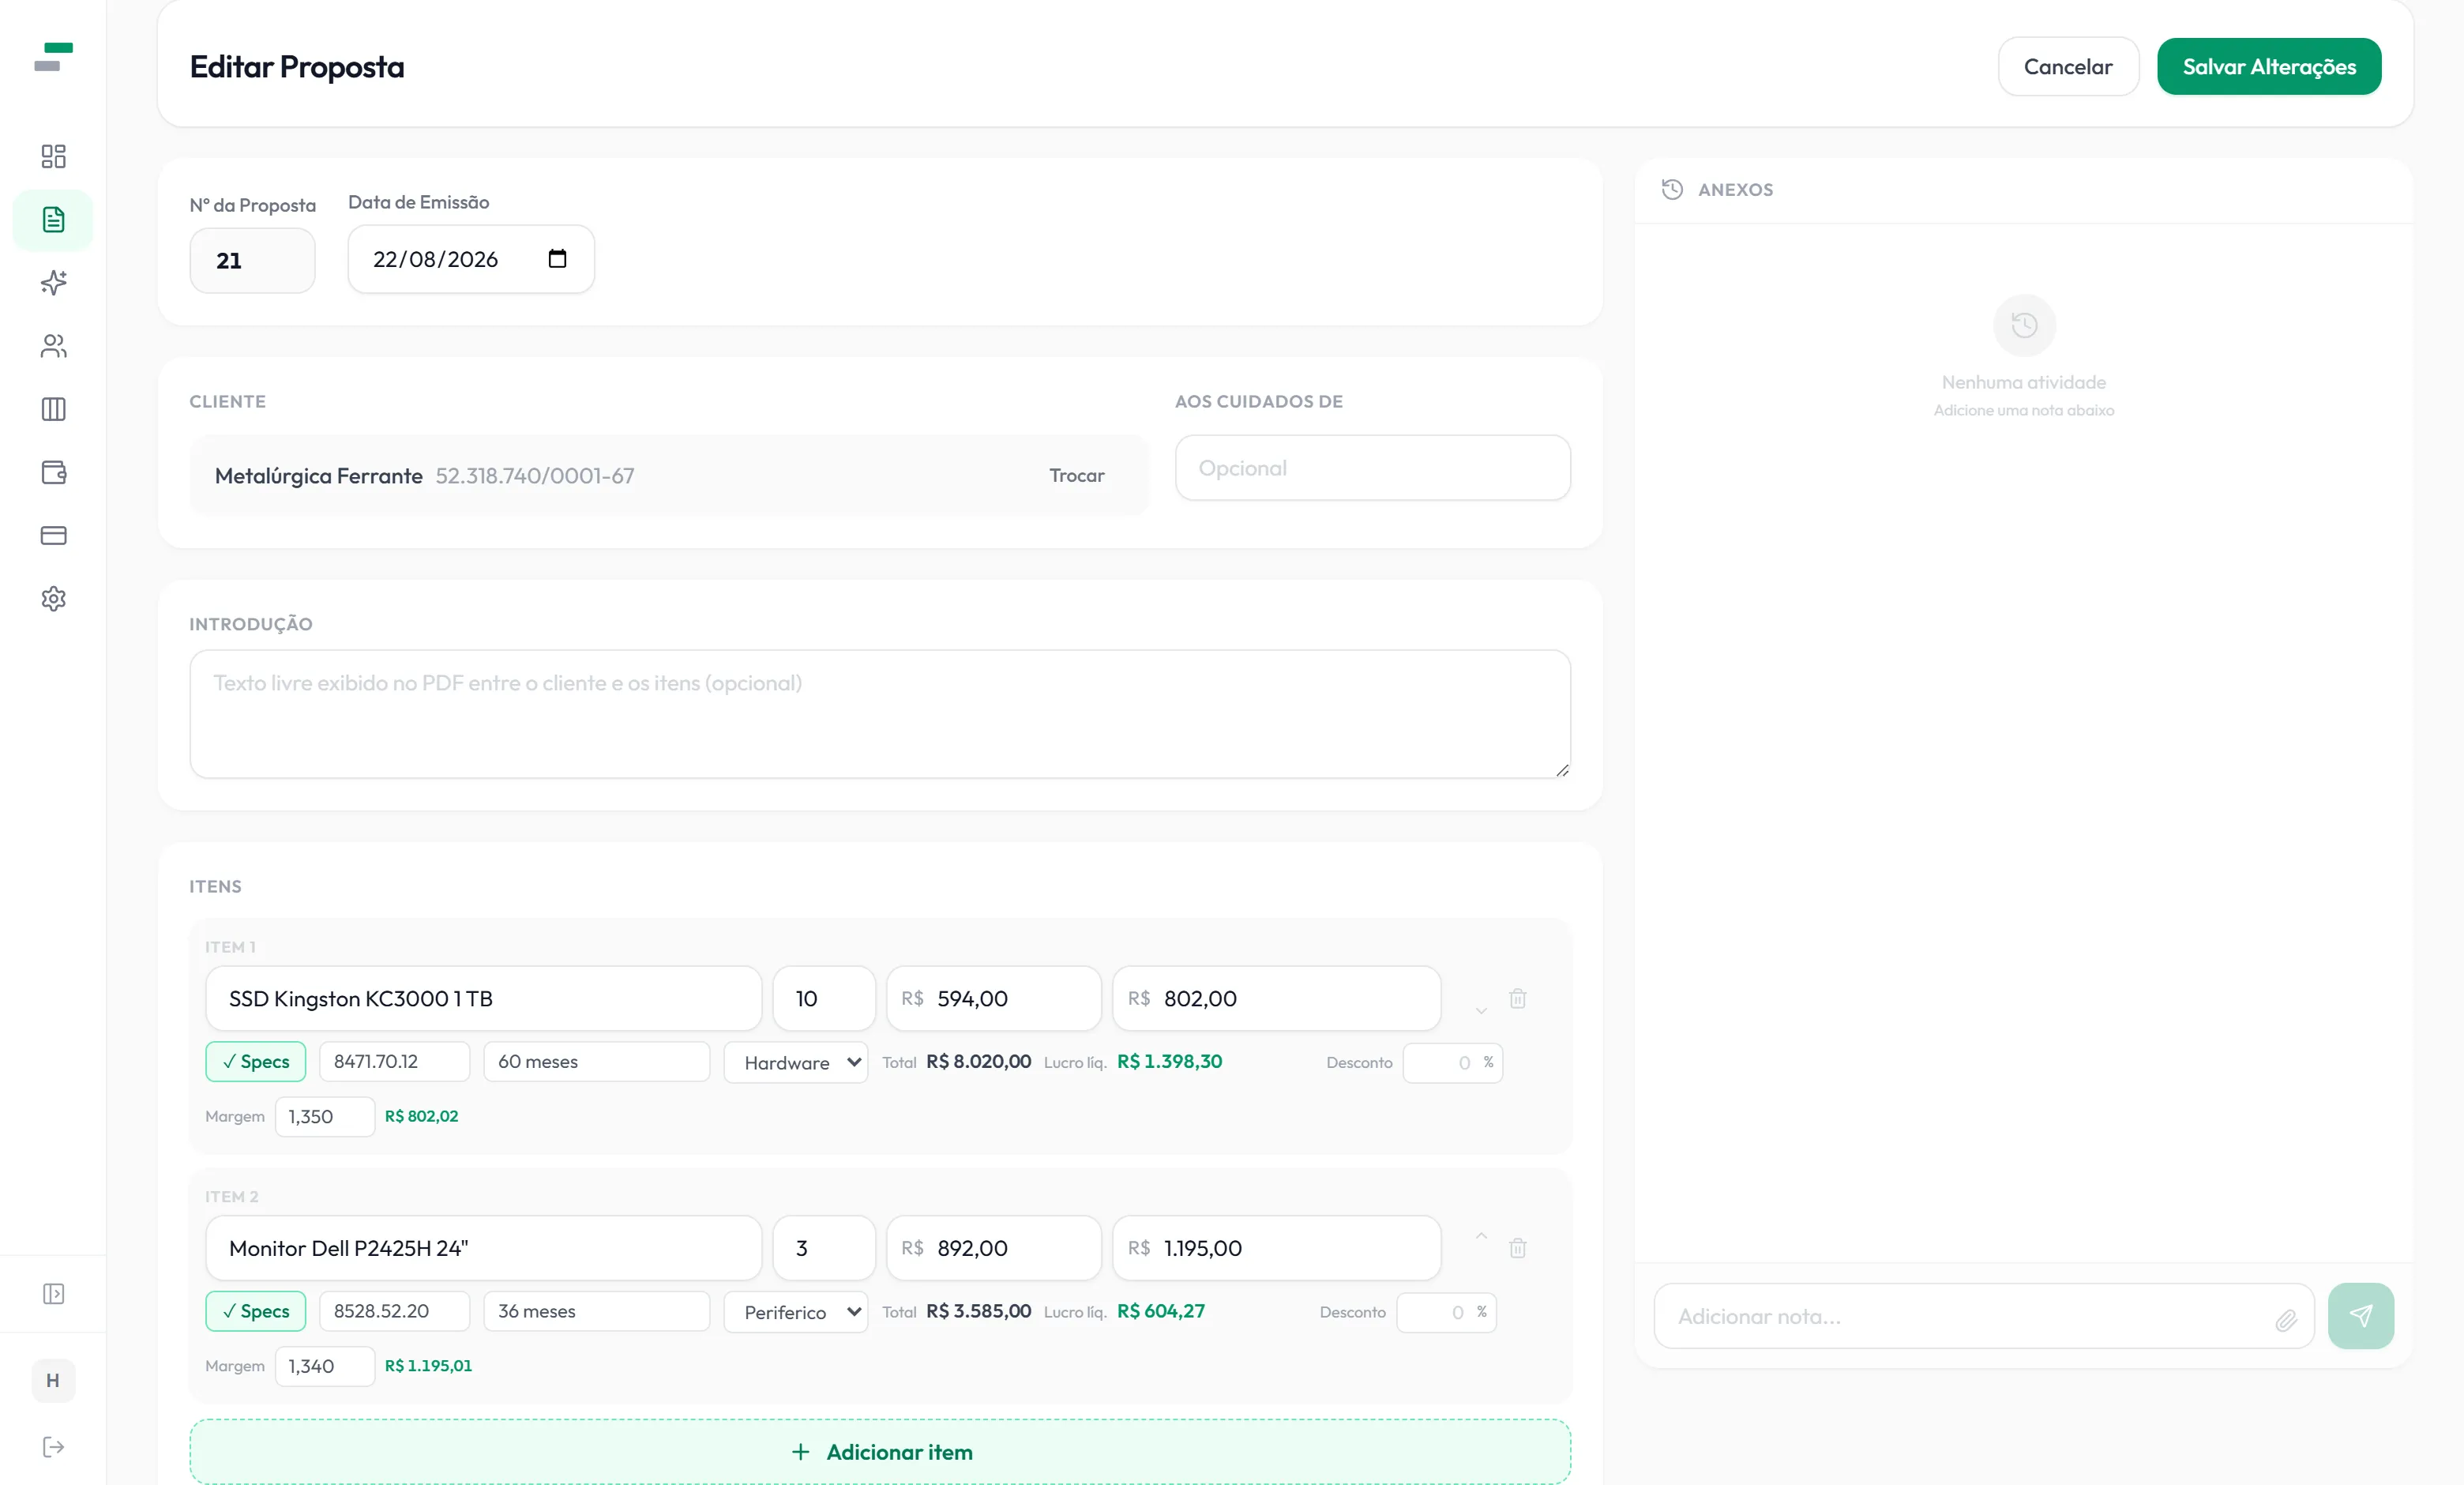Focus the Aos Cuidados De optional field
This screenshot has width=2464, height=1485.
click(x=1372, y=468)
